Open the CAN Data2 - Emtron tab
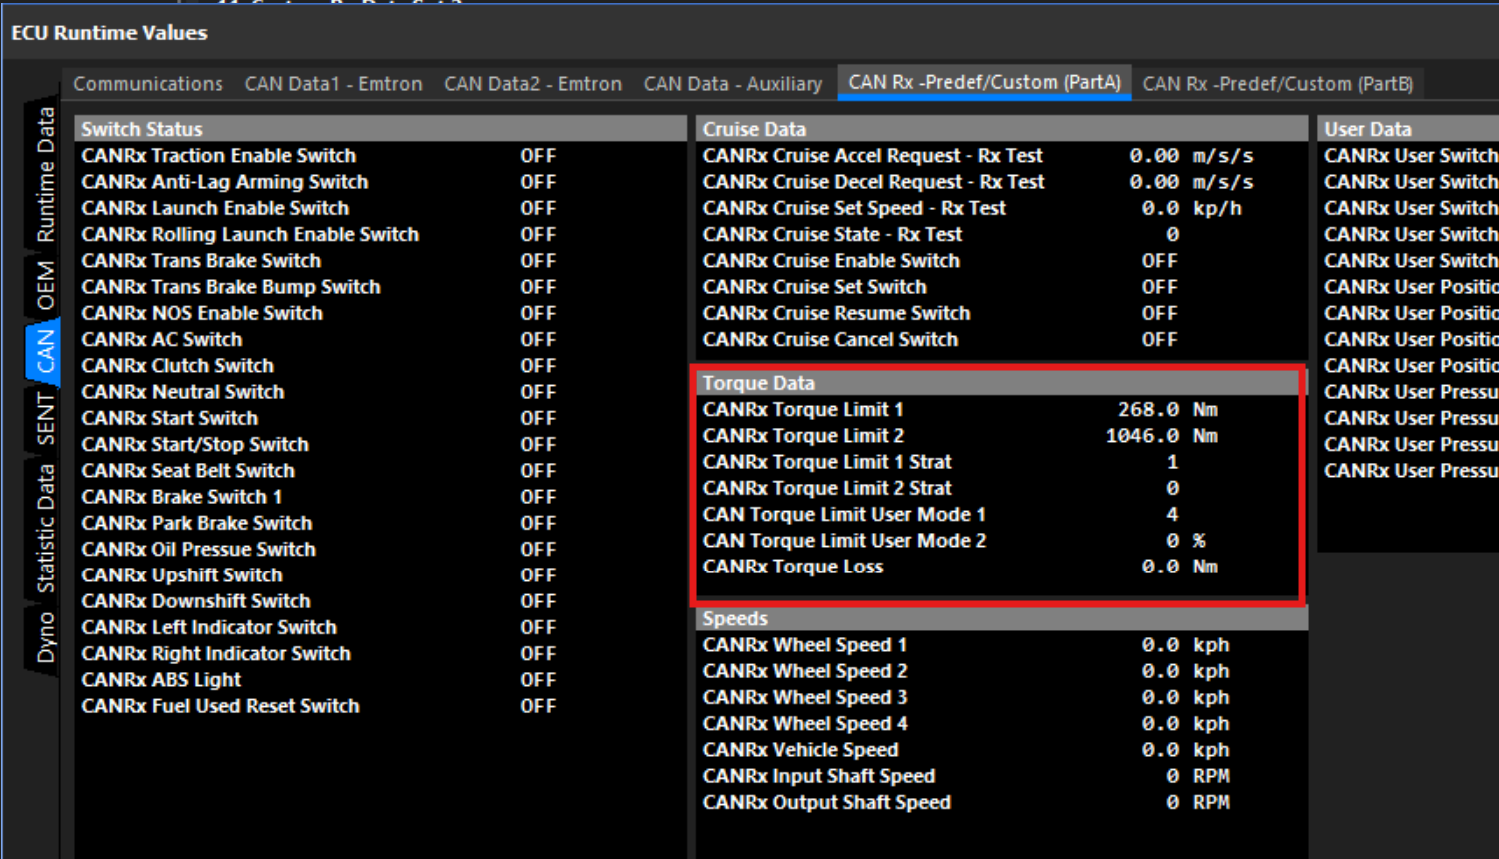 [532, 84]
